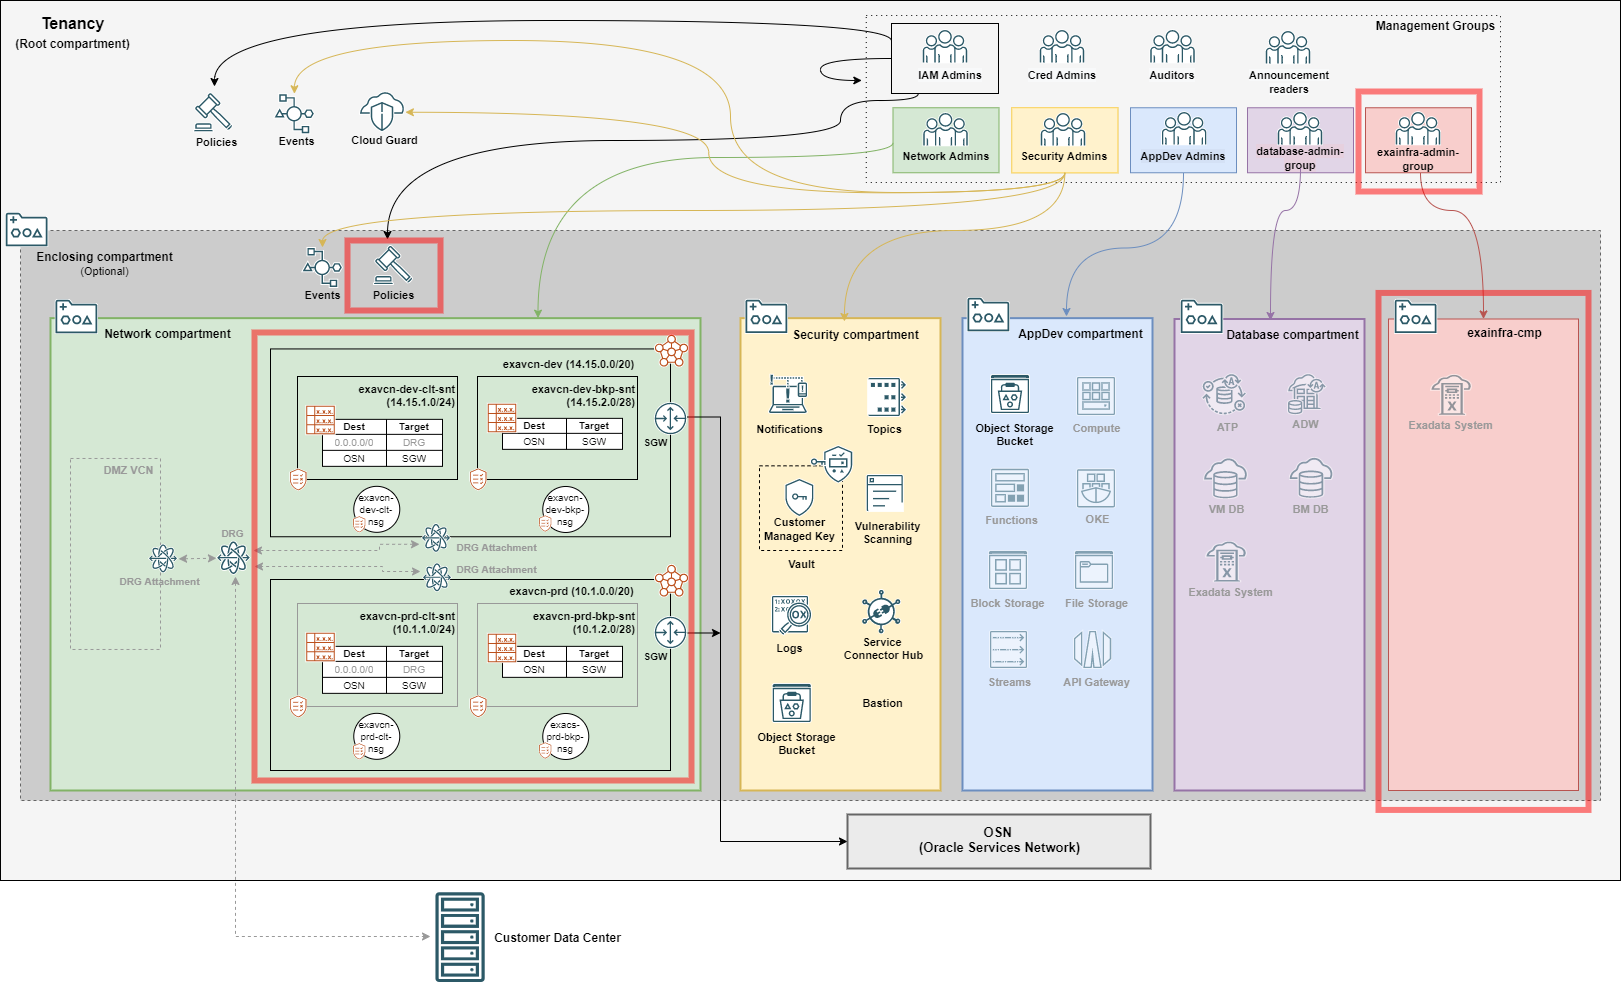This screenshot has height=986, width=1621.
Task: Click the Tenancy root Policies gavel icon
Action: pyautogui.click(x=214, y=112)
